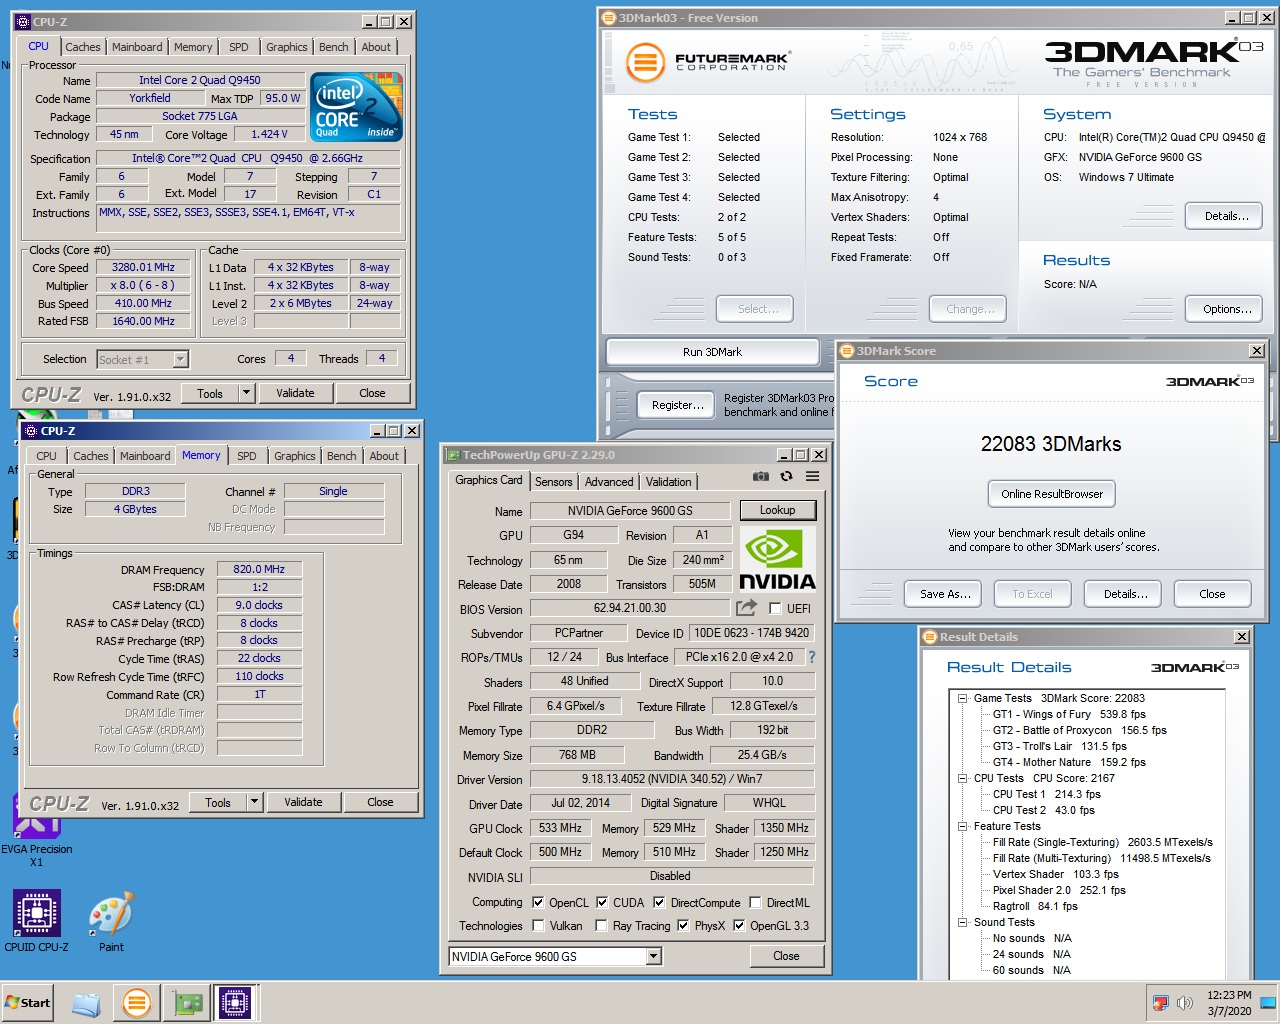Switch to the GPU-Z taskbar icon
1280x1024 pixels.
pyautogui.click(x=187, y=1003)
